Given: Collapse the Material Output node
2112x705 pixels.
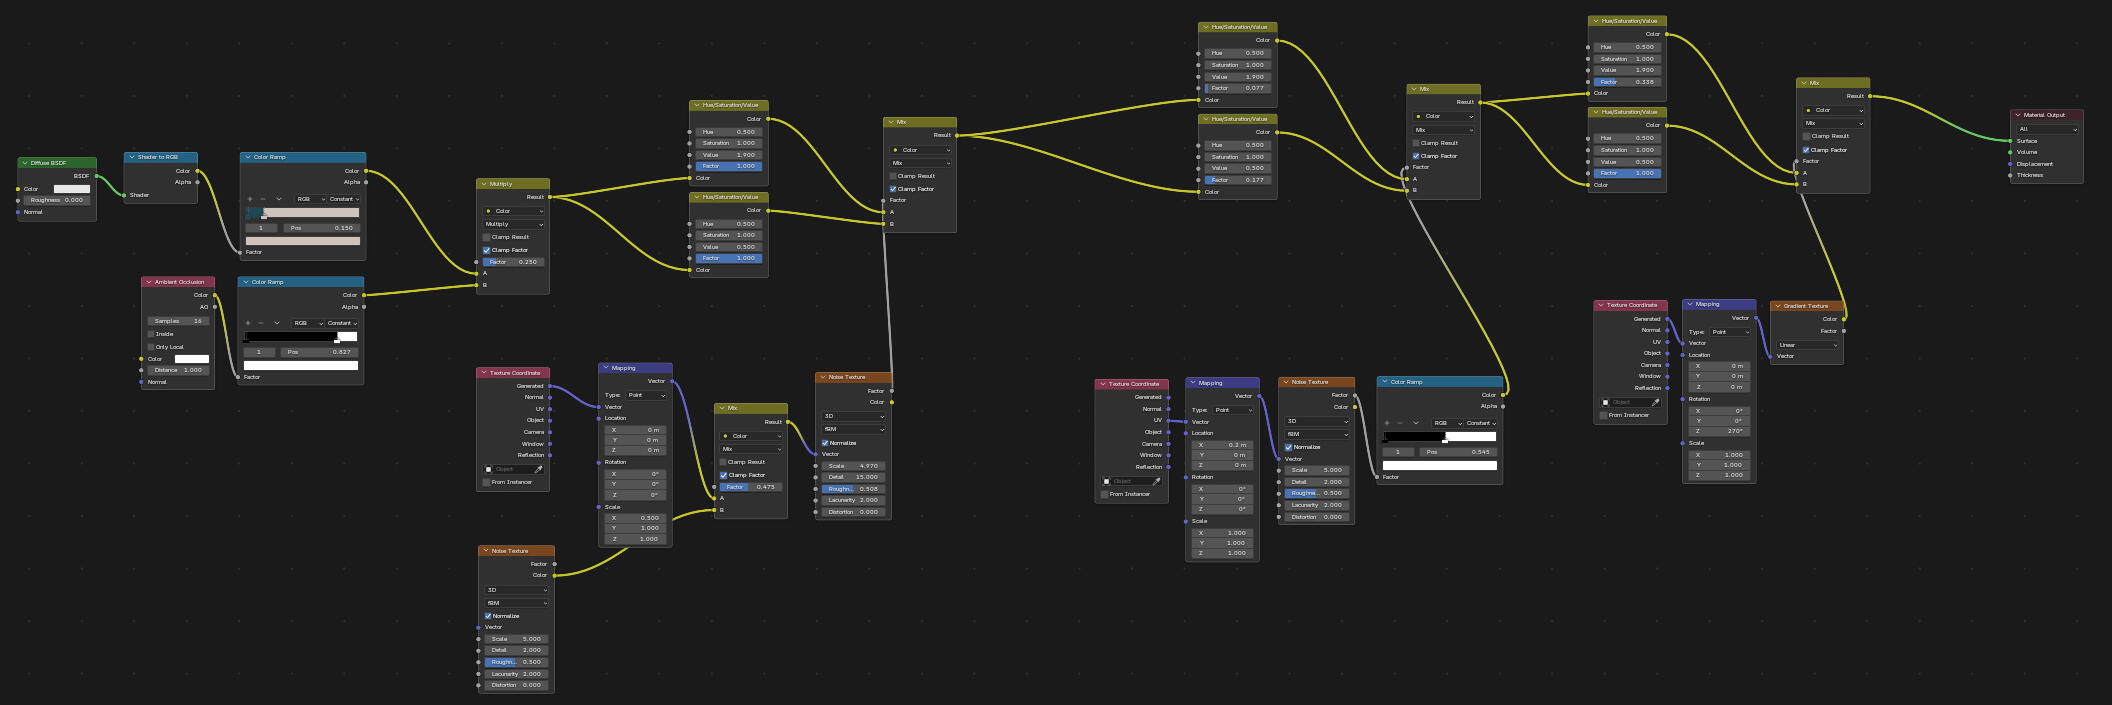Looking at the screenshot, I should [2018, 115].
